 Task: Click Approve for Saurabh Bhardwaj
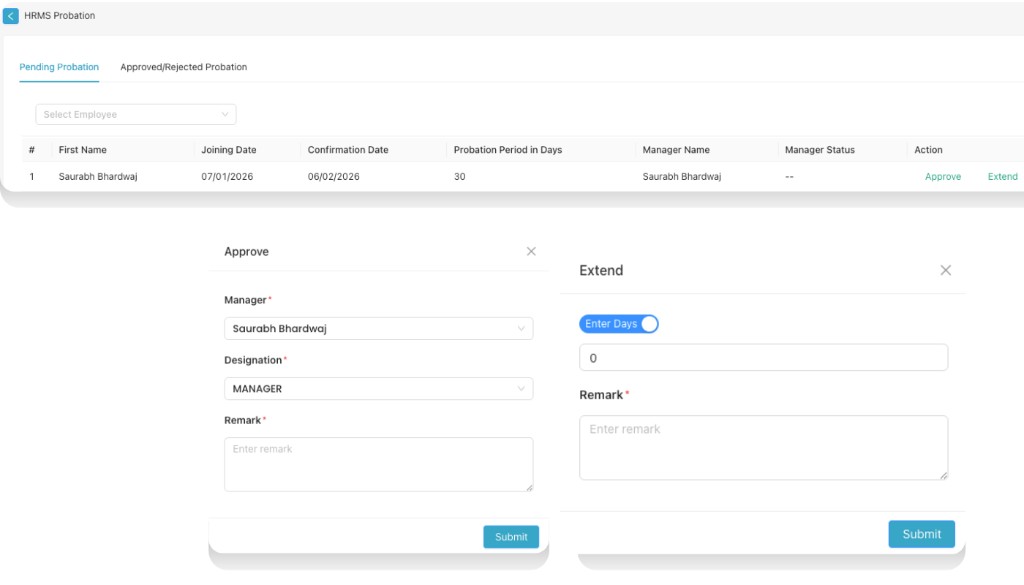coord(942,176)
